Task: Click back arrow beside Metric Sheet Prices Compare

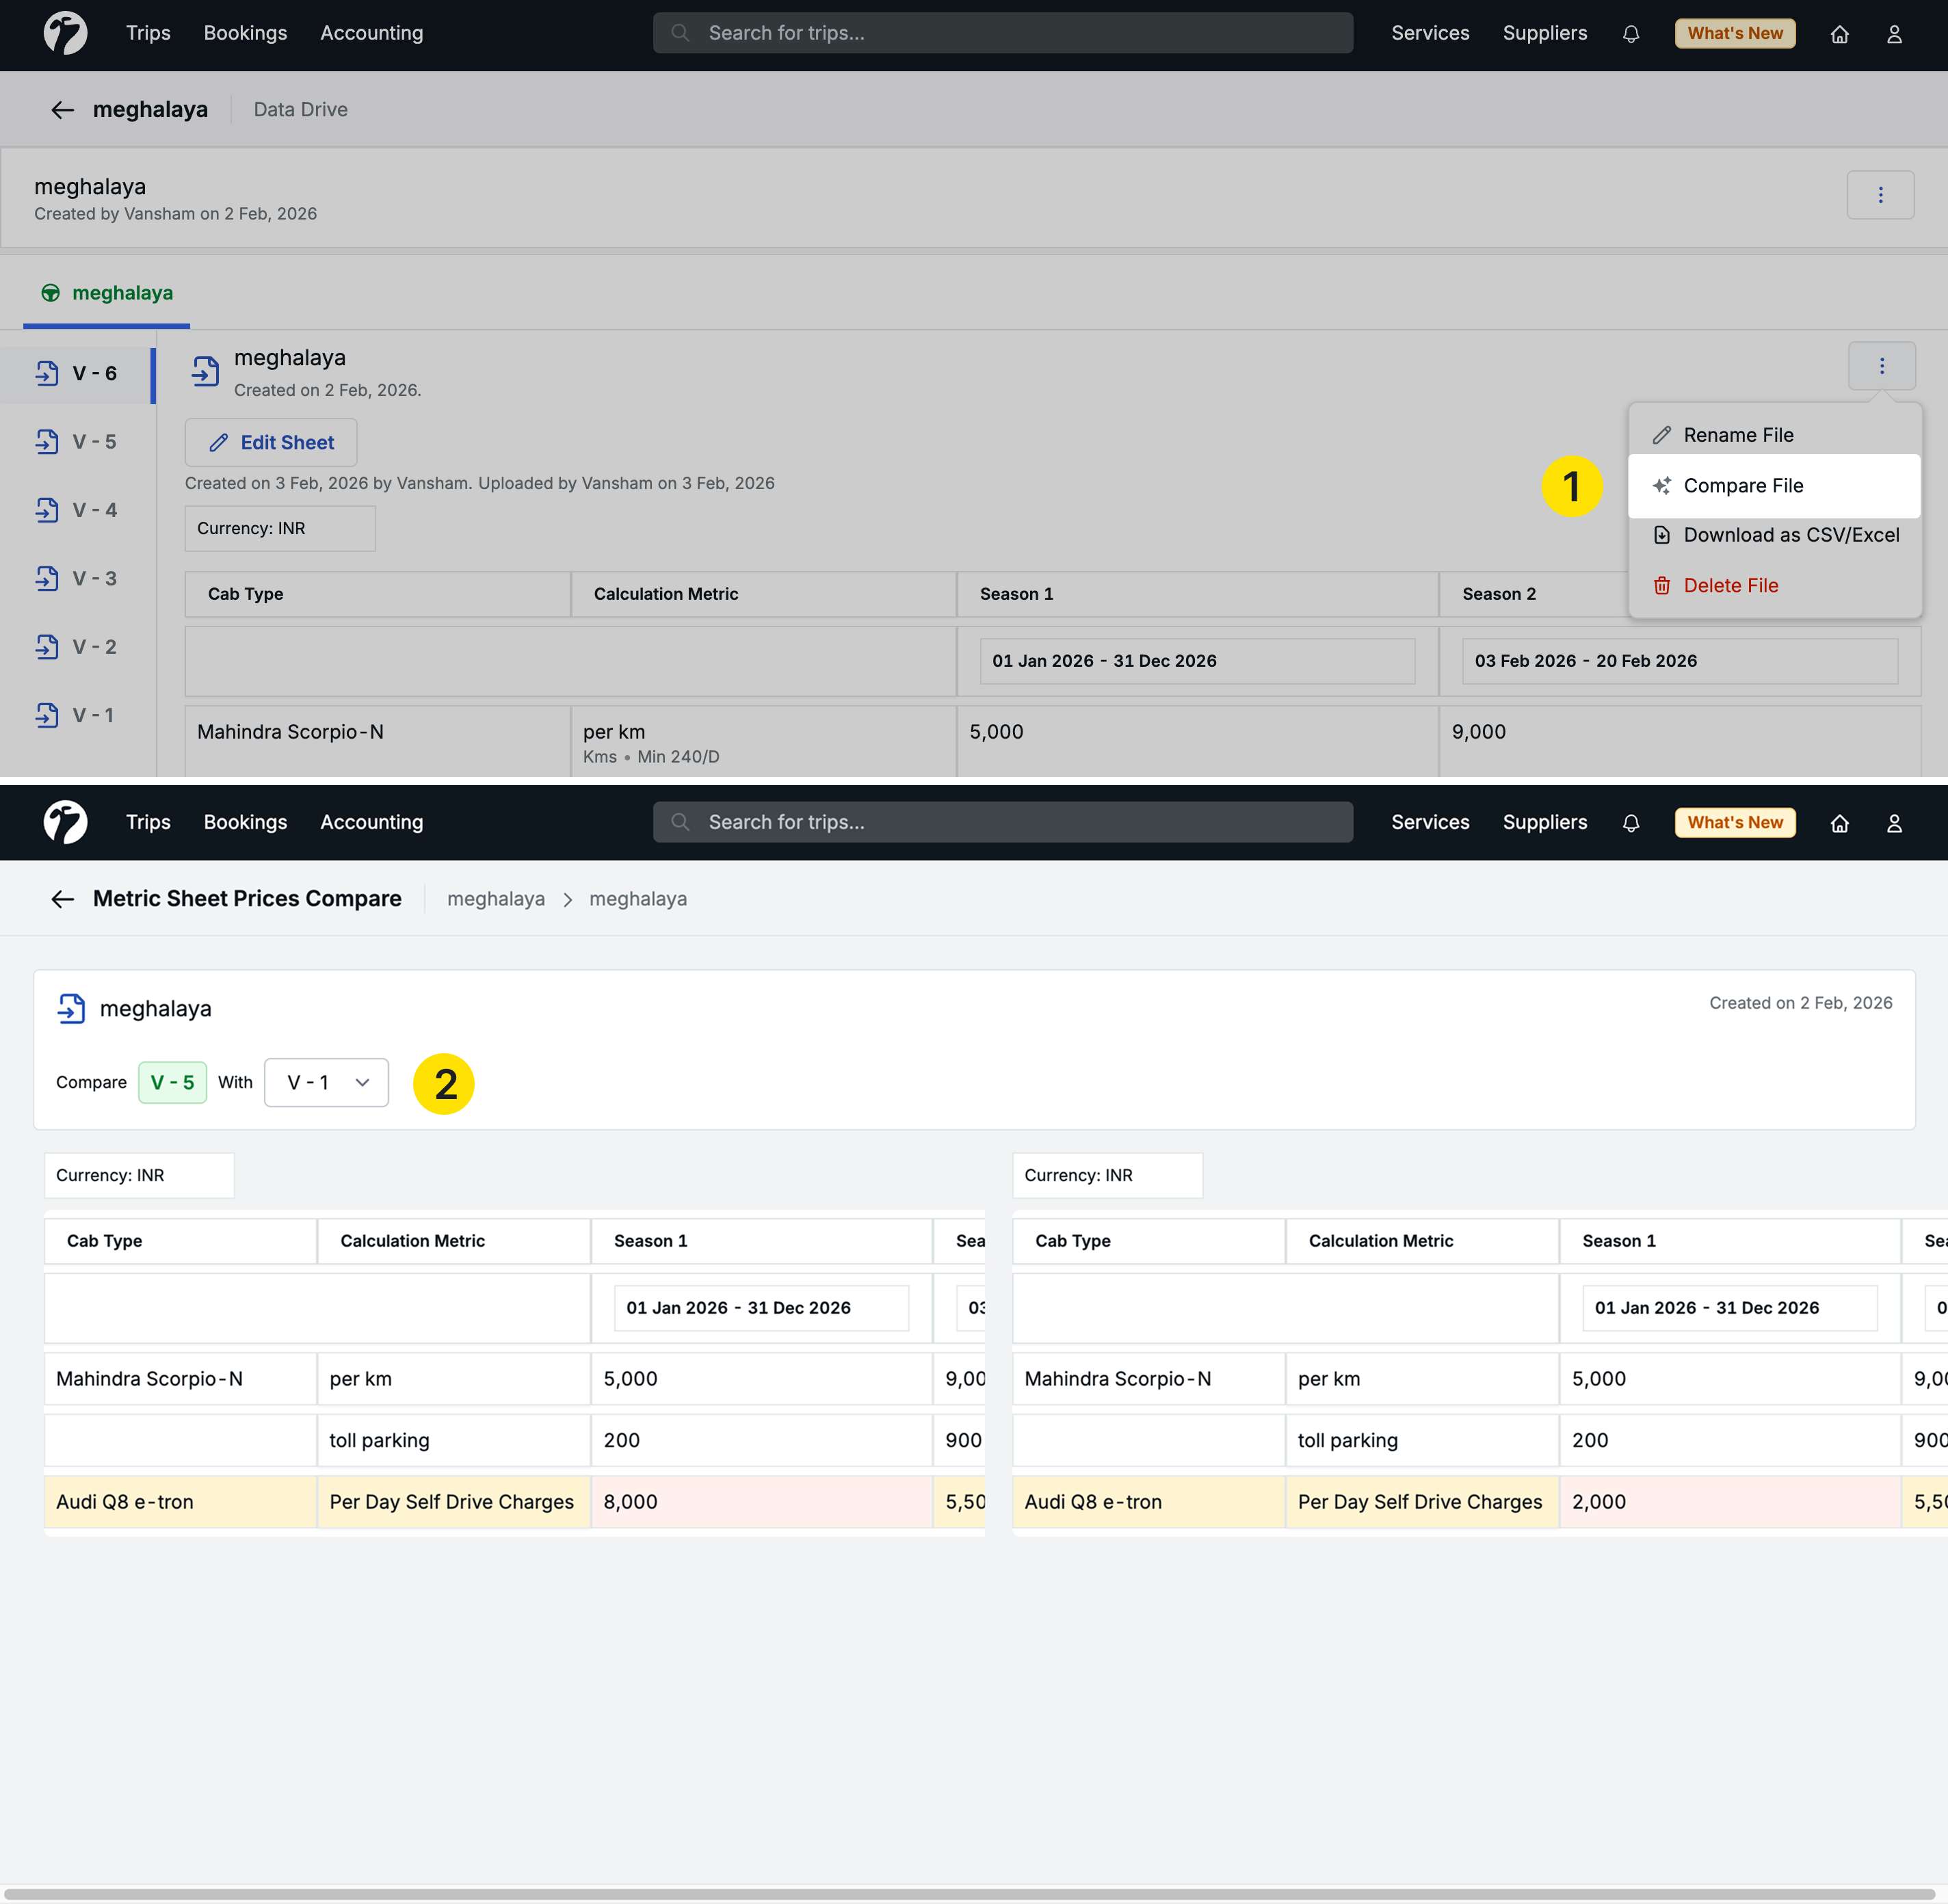Action: pos(62,899)
